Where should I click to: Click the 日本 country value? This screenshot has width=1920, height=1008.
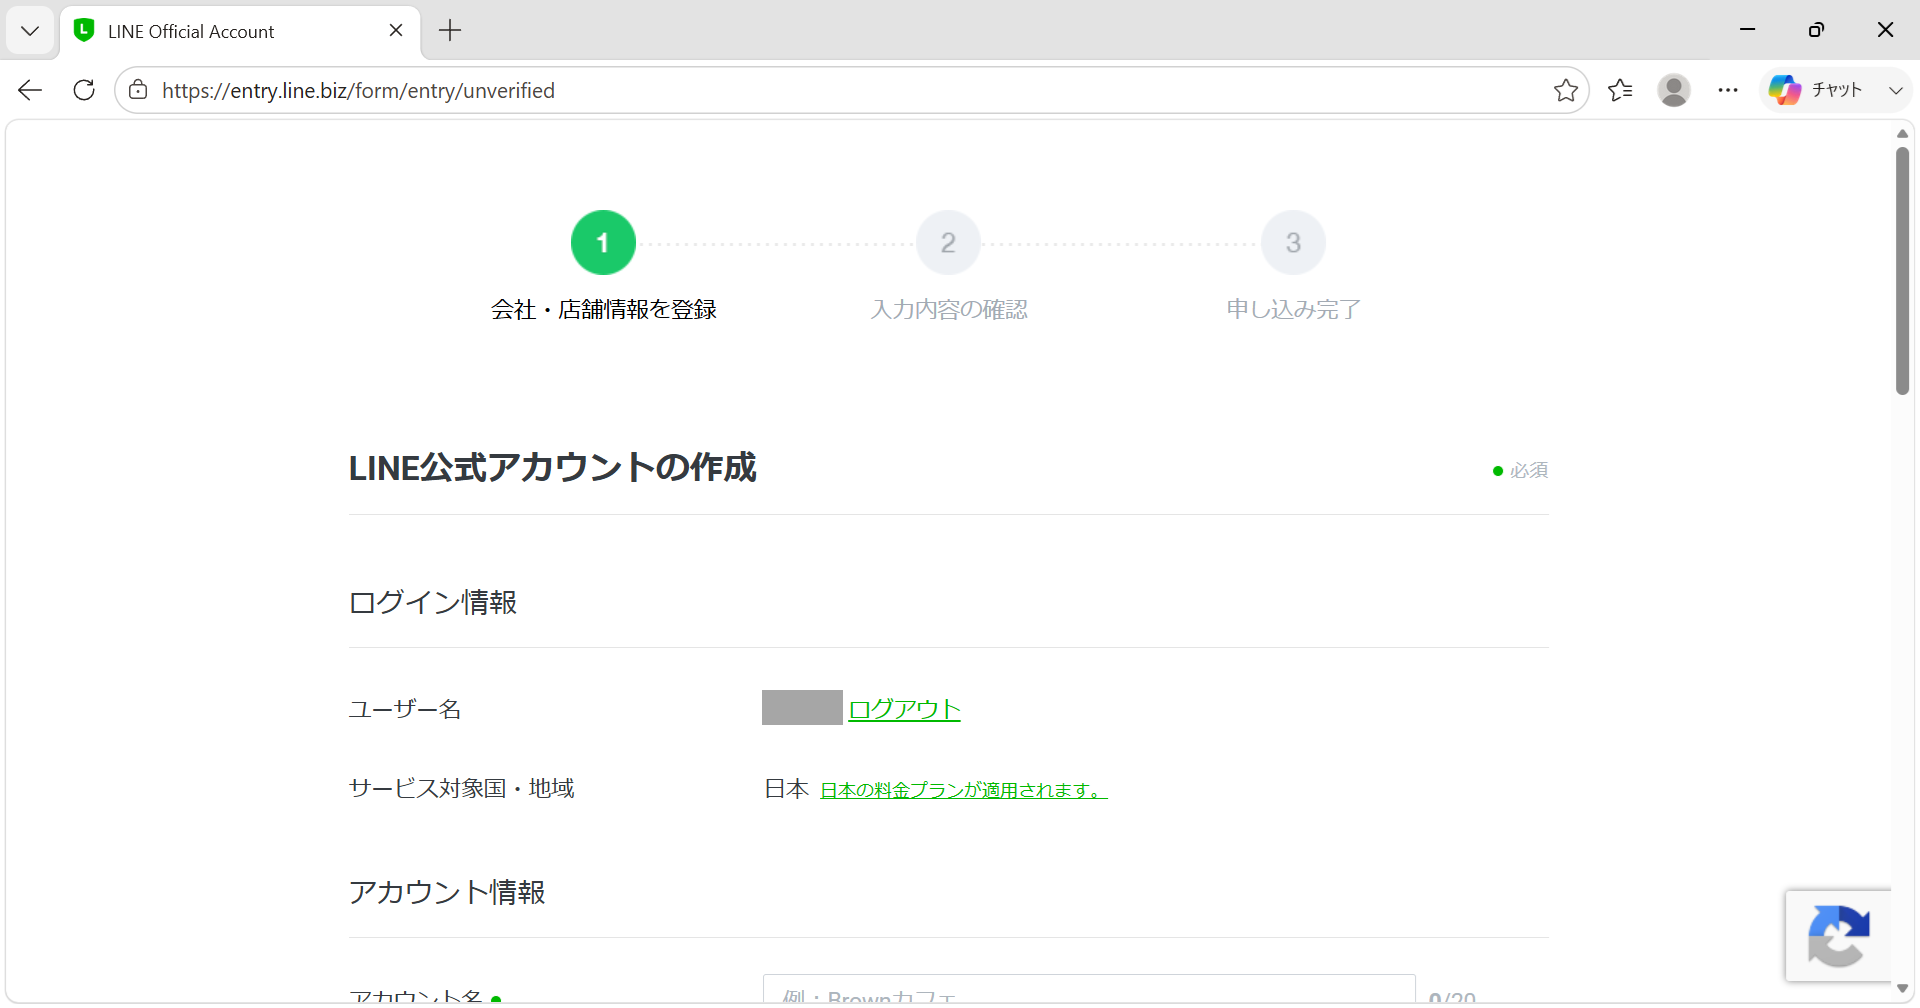(x=786, y=789)
